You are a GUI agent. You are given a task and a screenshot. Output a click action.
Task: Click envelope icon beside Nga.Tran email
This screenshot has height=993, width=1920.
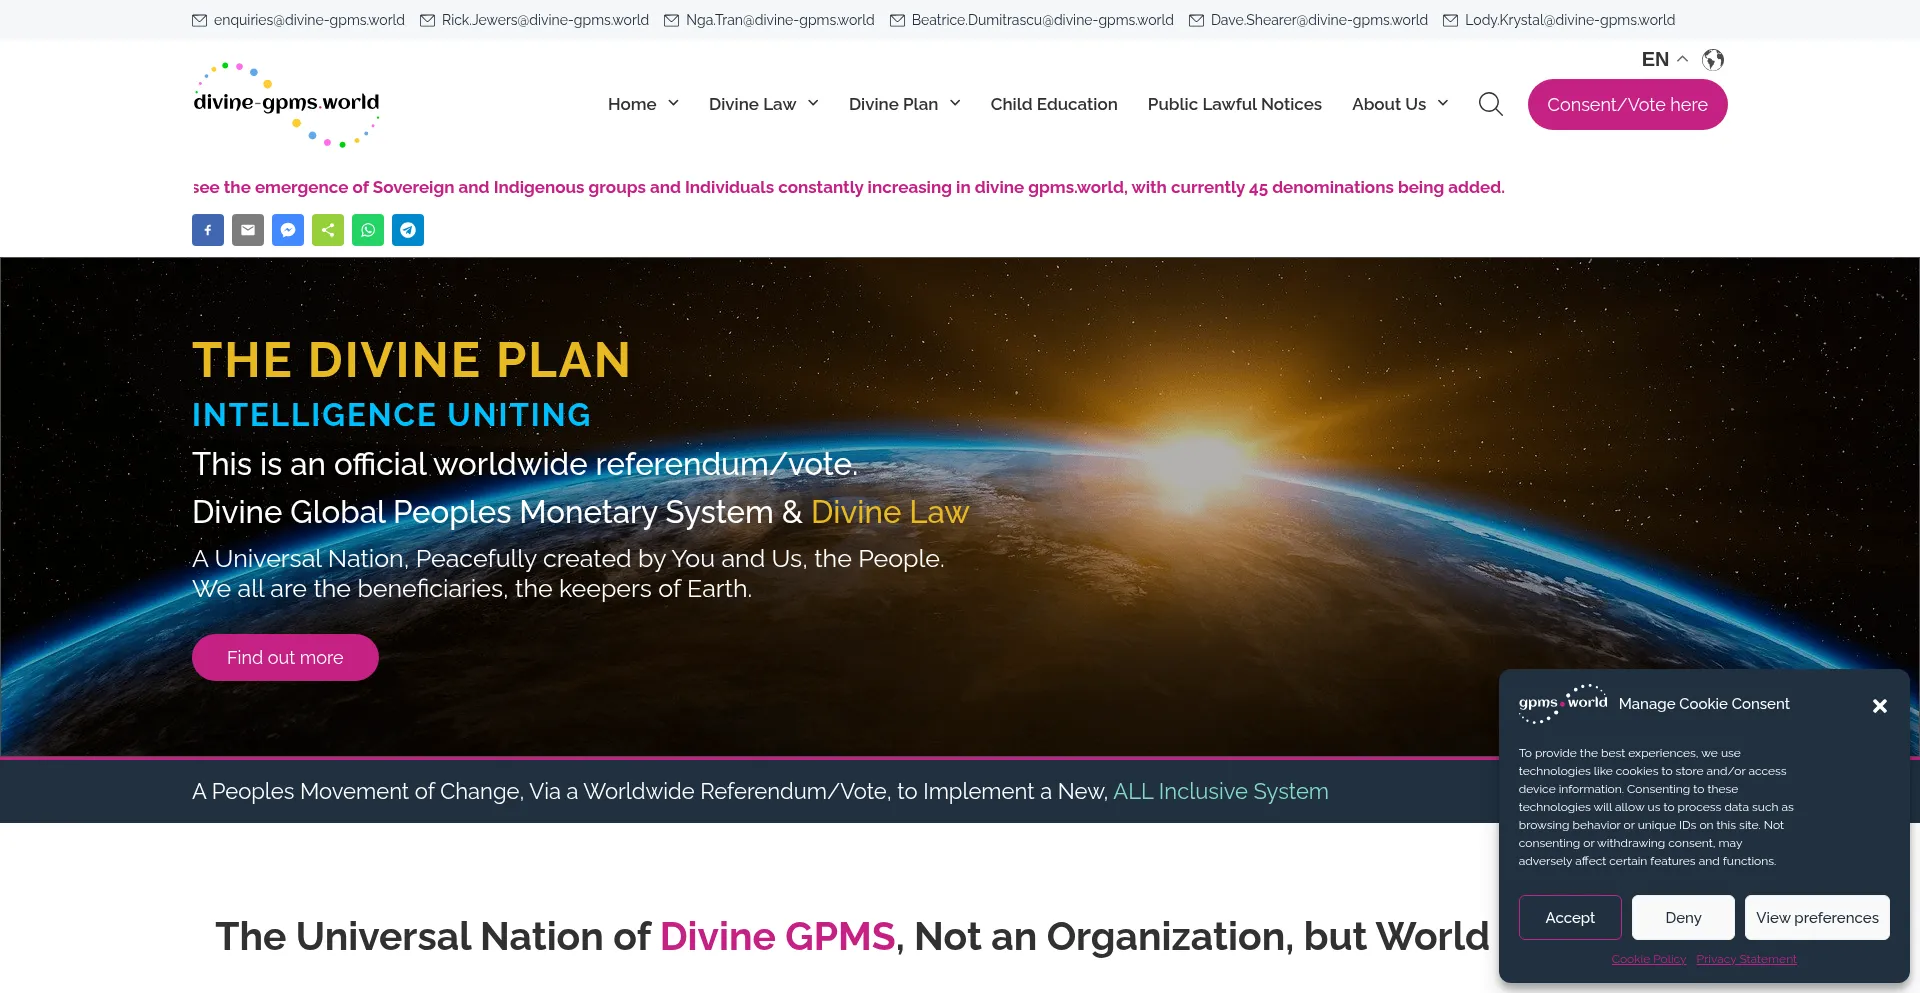672,20
